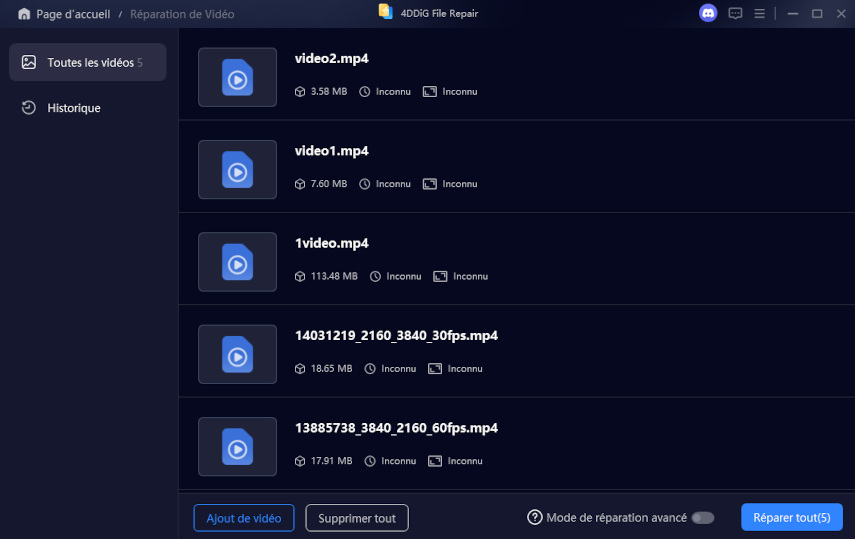Click the help icon for advanced repair mode
The height and width of the screenshot is (539, 855).
pyautogui.click(x=534, y=517)
